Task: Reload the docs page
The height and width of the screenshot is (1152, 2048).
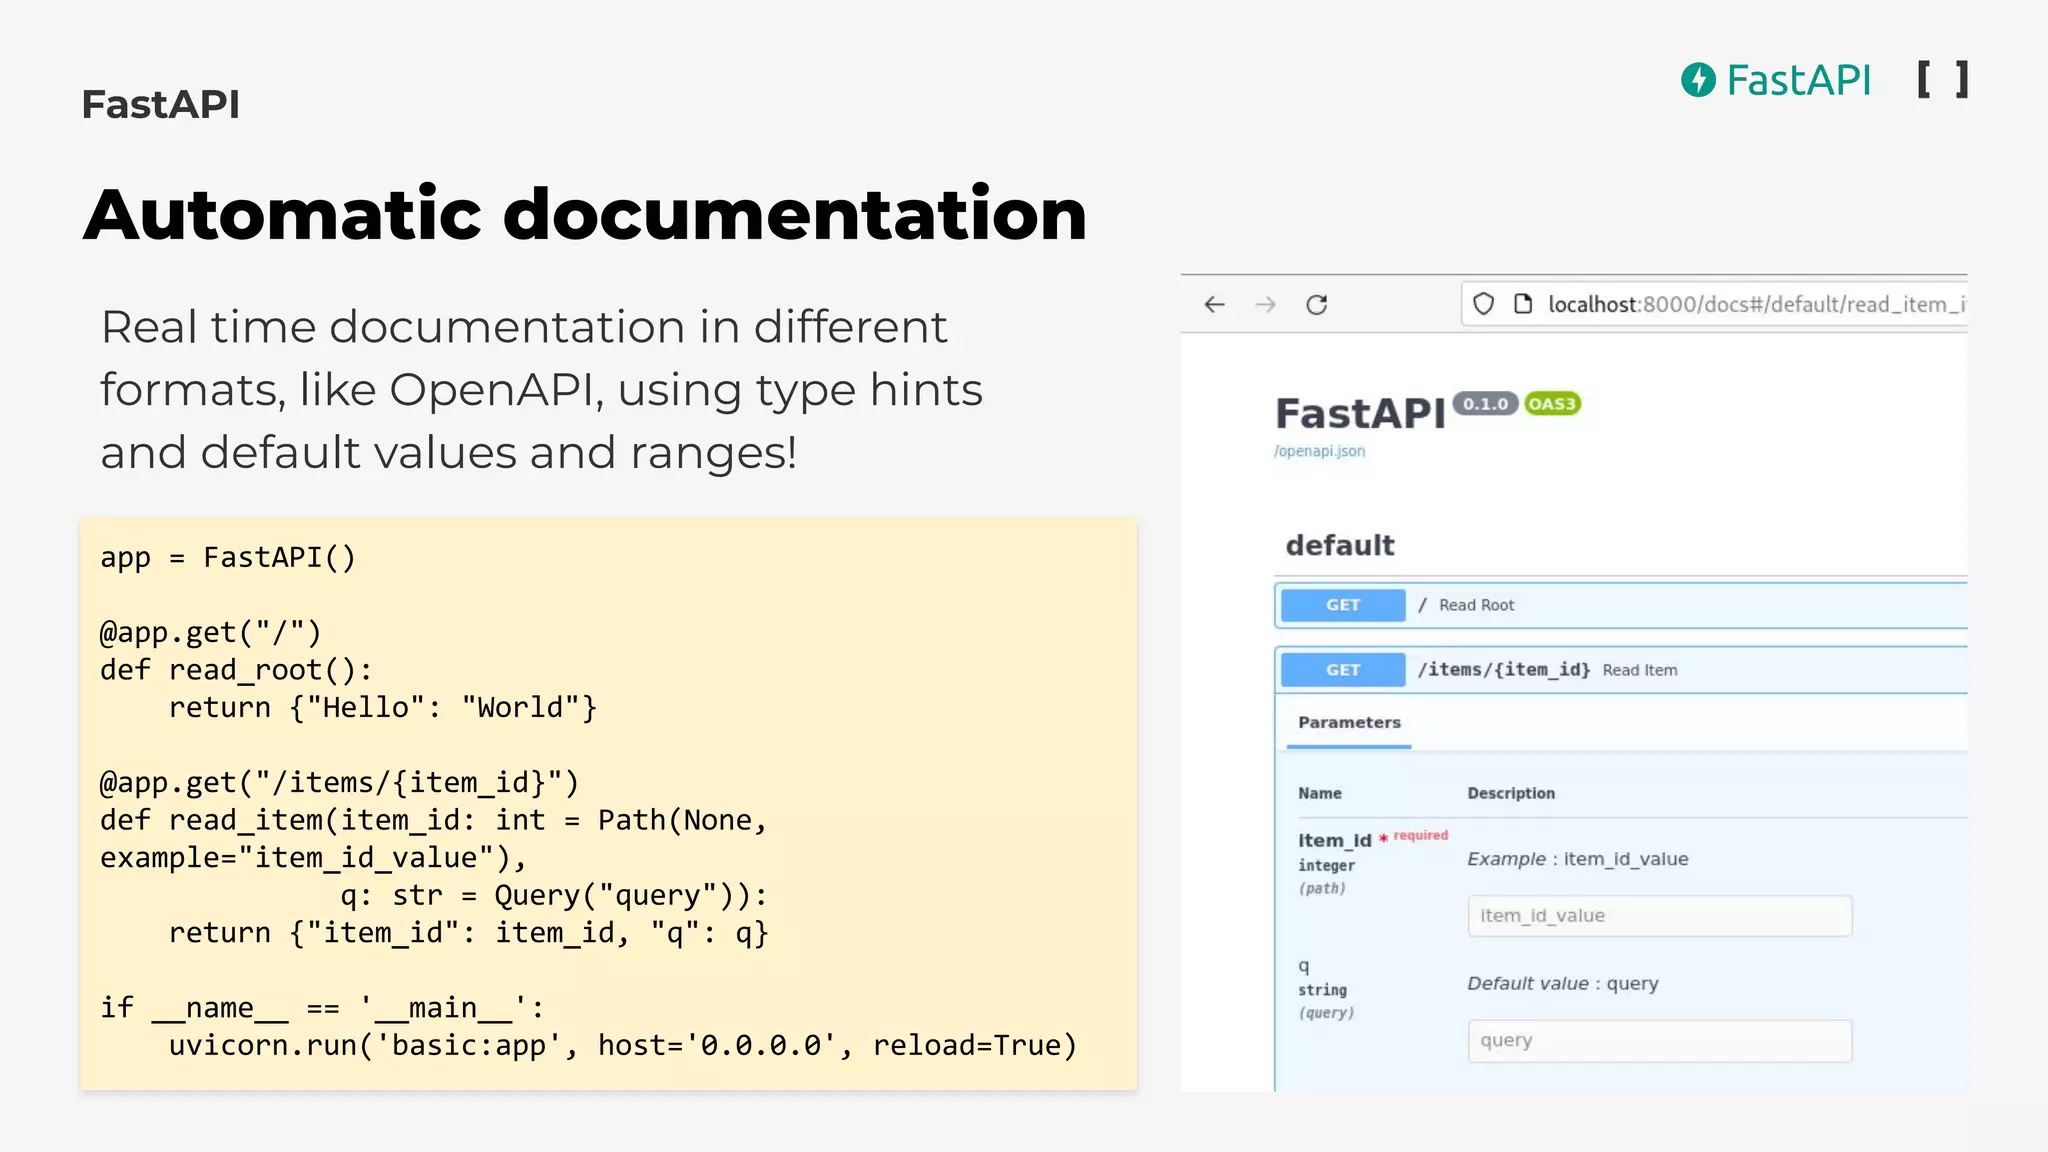Action: tap(1317, 304)
